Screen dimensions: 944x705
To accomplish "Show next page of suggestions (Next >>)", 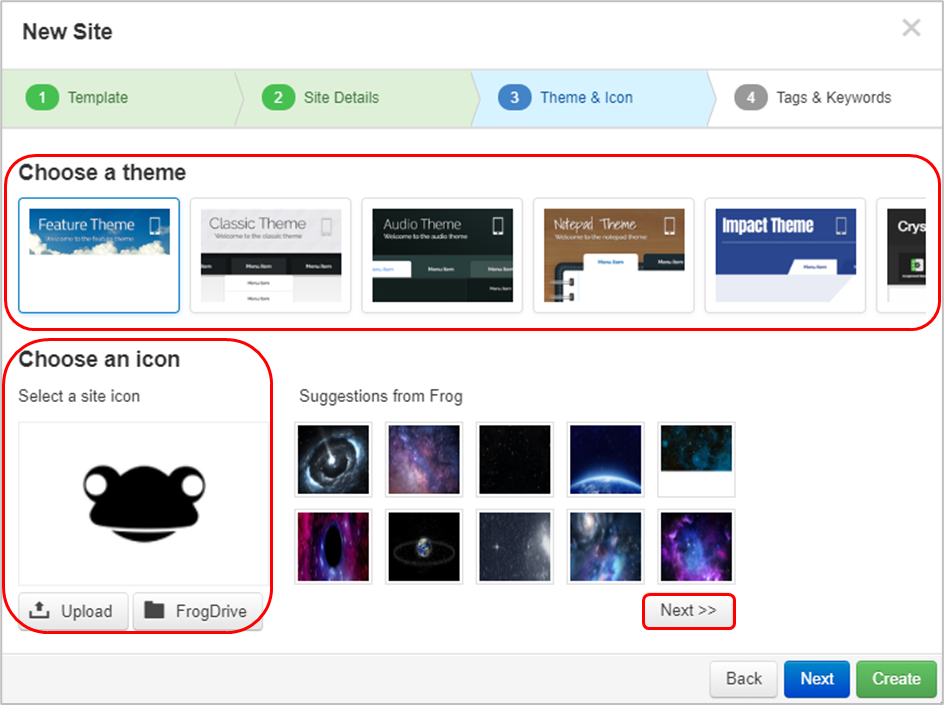I will pyautogui.click(x=689, y=610).
